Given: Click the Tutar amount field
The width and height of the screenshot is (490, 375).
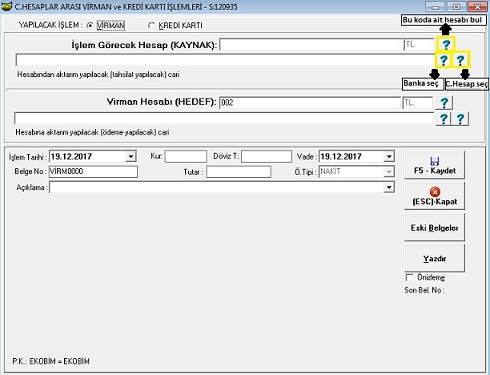Looking at the screenshot, I should pos(239,172).
